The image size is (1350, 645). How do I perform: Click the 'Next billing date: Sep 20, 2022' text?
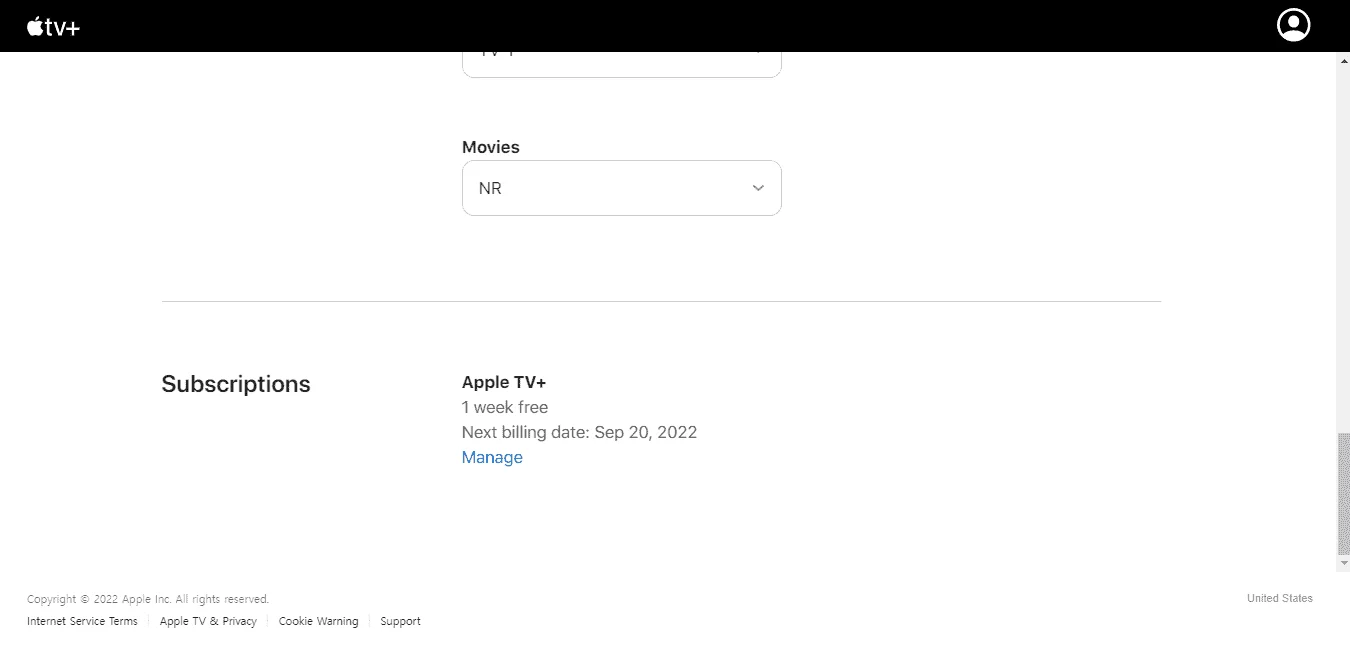pos(579,432)
